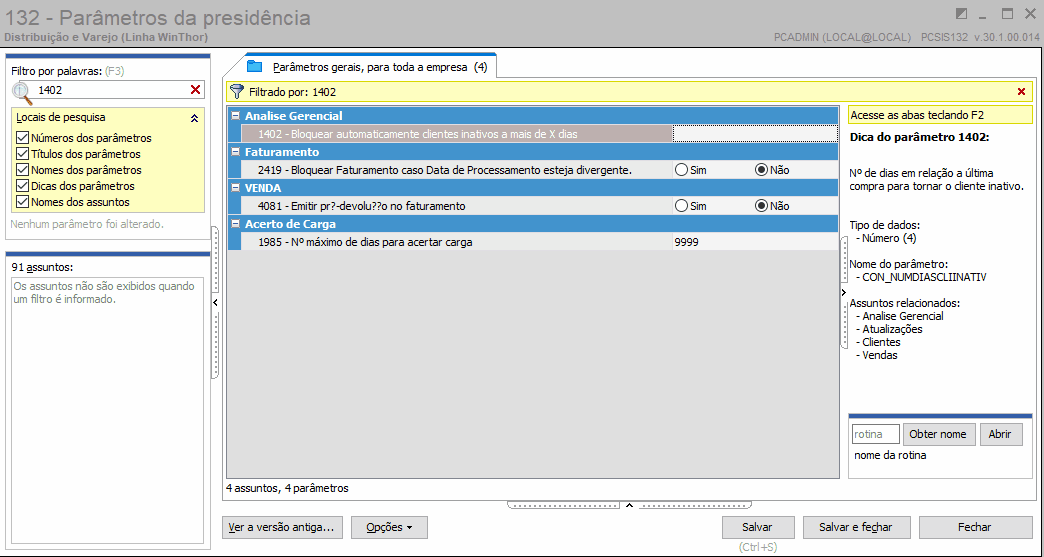Expand the bottom panel caret
1044x557 pixels.
pos(629,505)
